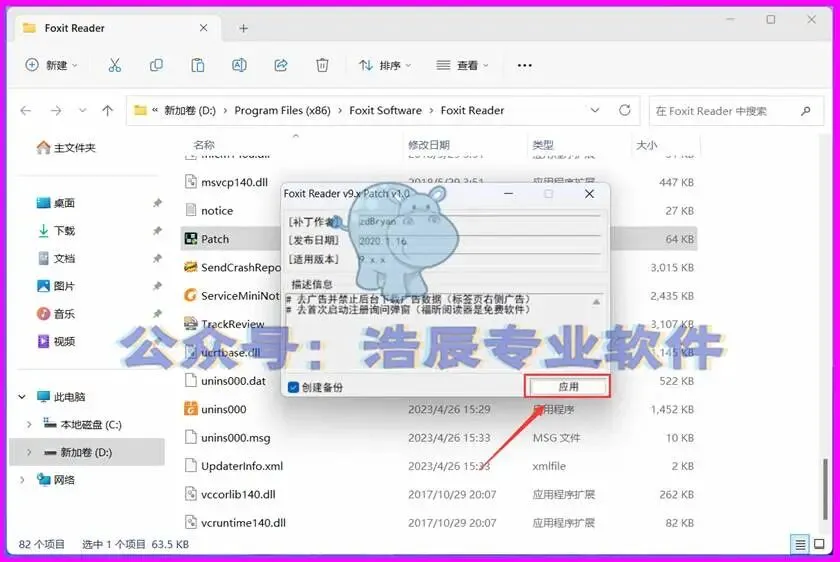Select the Patch application file

tap(215, 239)
